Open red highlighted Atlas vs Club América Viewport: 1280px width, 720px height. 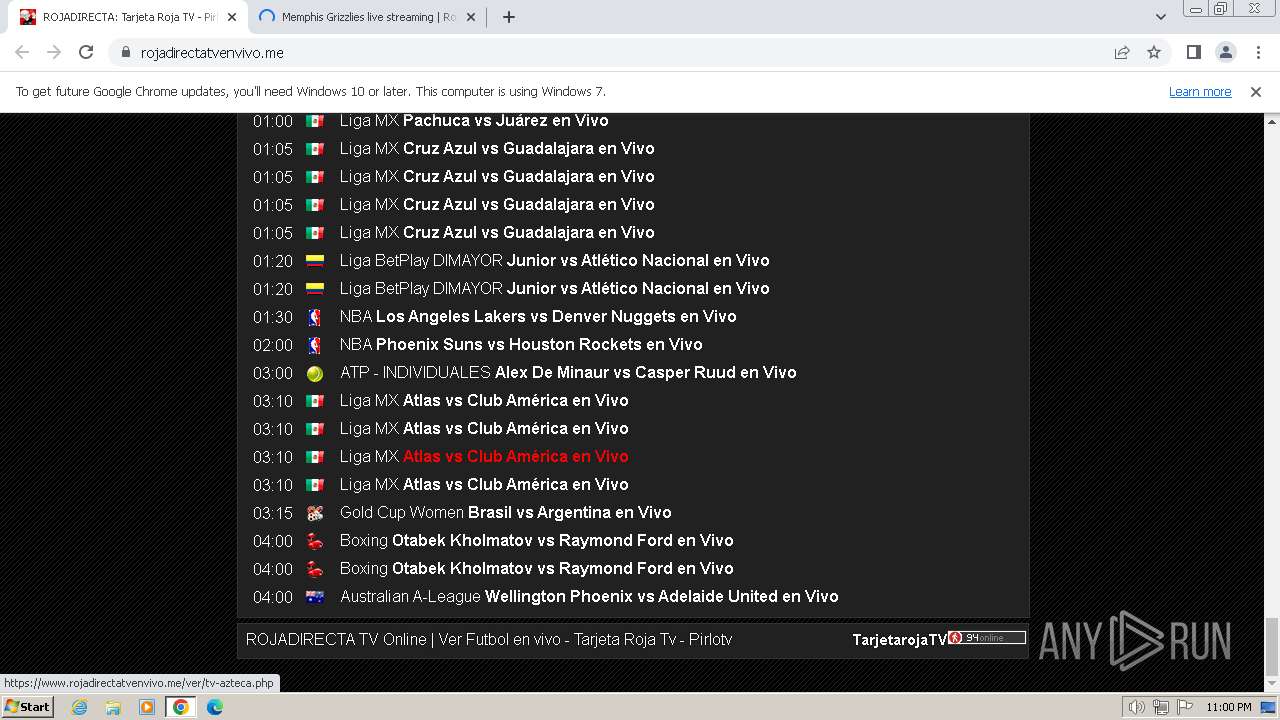pos(515,456)
